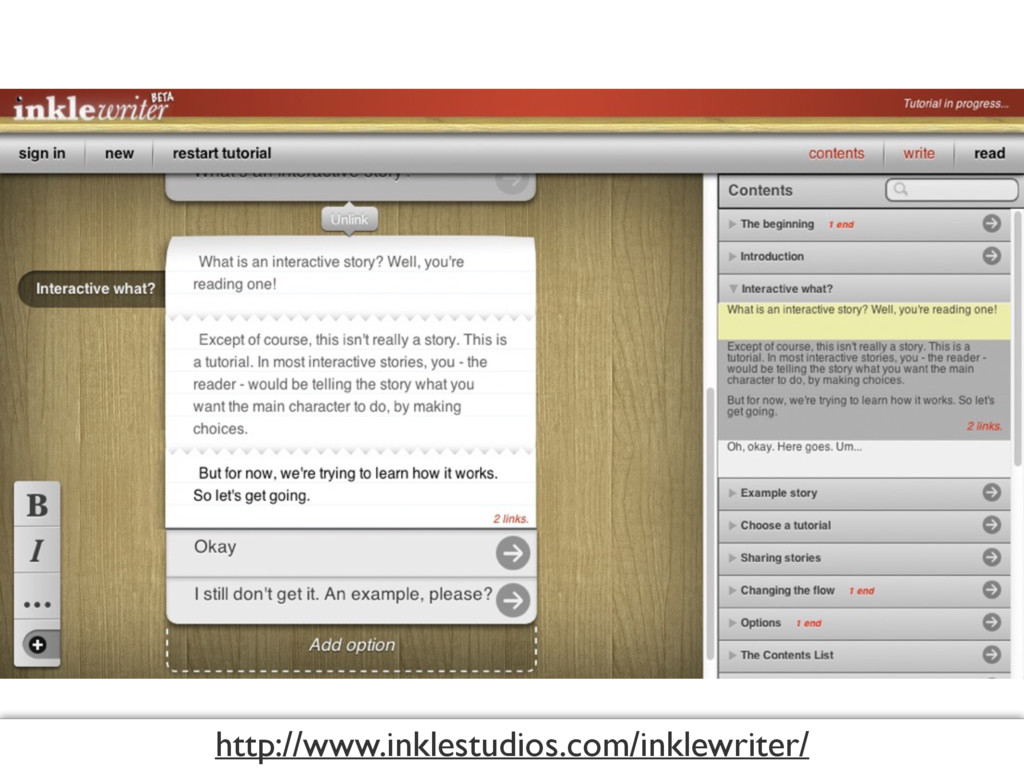The image size is (1024, 768).
Task: Click the red '2 links.' label in editor
Action: pyautogui.click(x=510, y=519)
